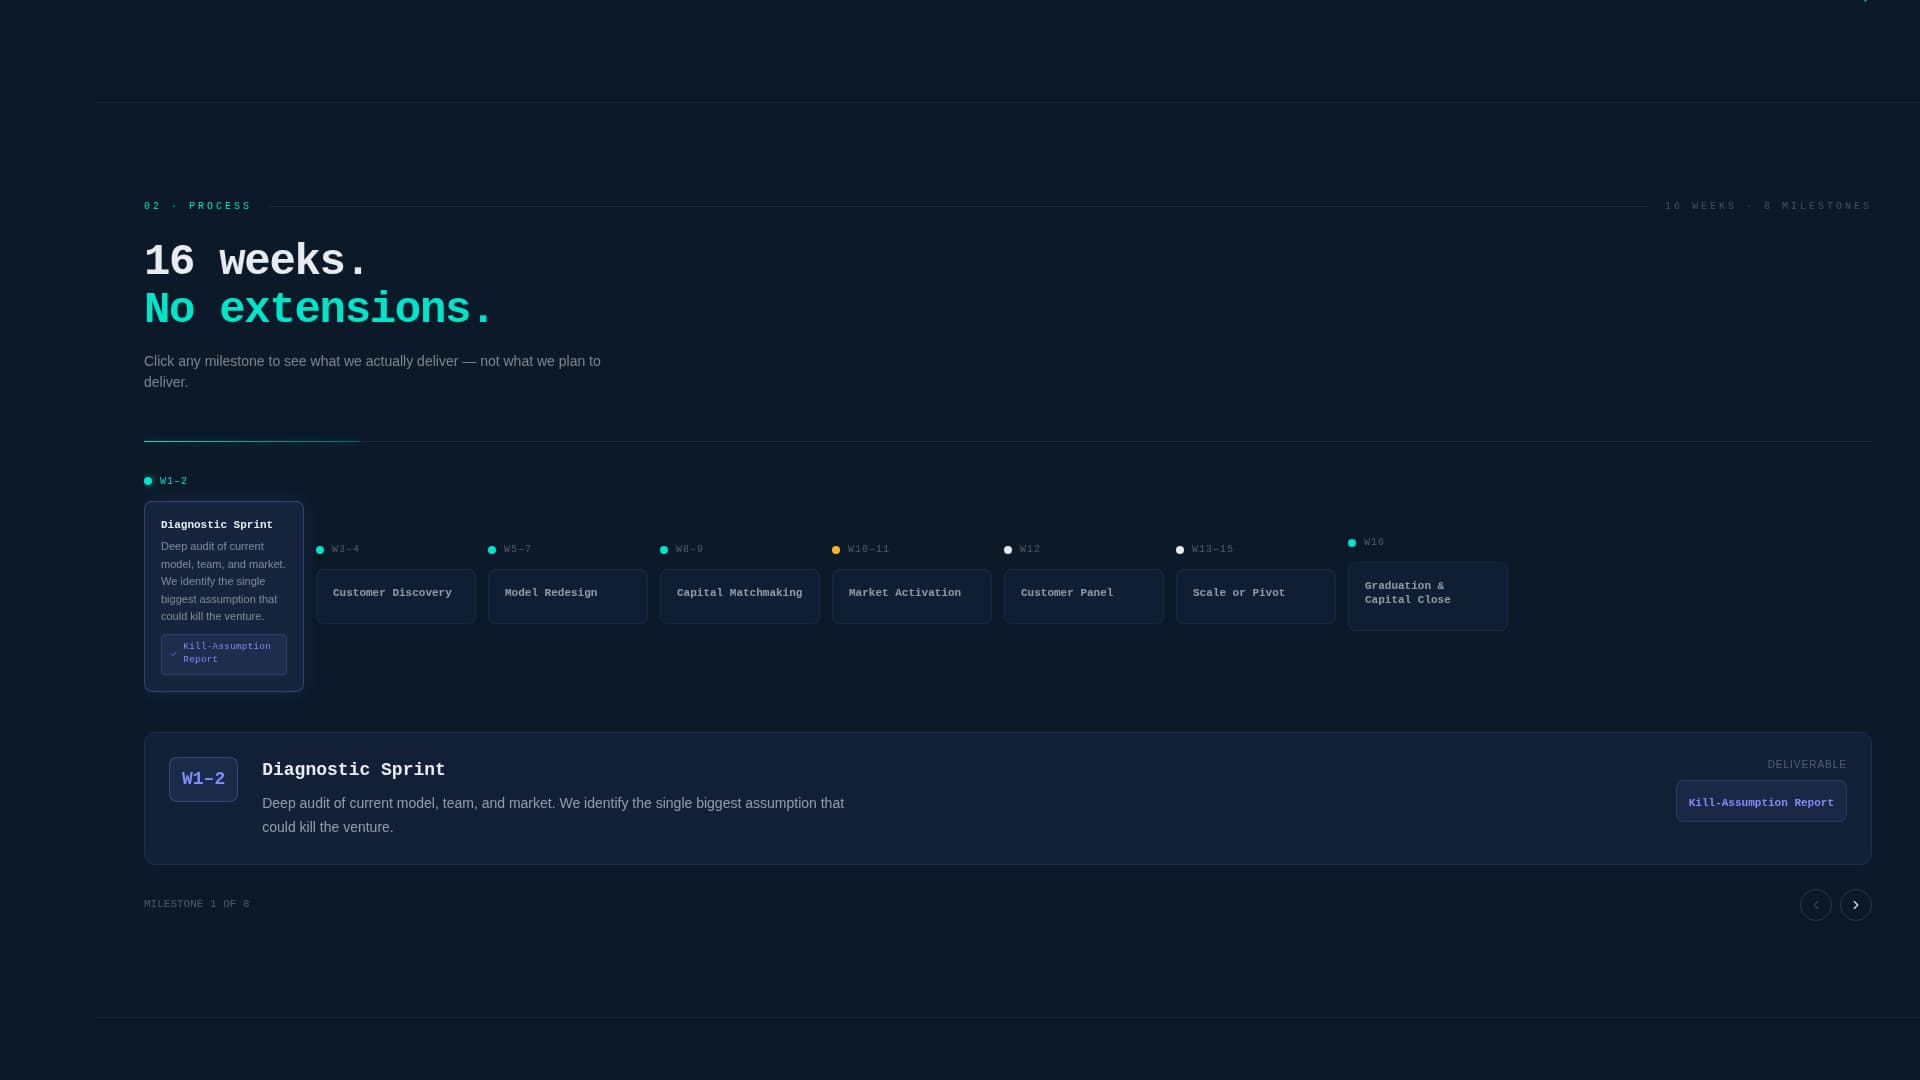Open the Customer Panel milestone card
The height and width of the screenshot is (1080, 1920).
[1084, 596]
